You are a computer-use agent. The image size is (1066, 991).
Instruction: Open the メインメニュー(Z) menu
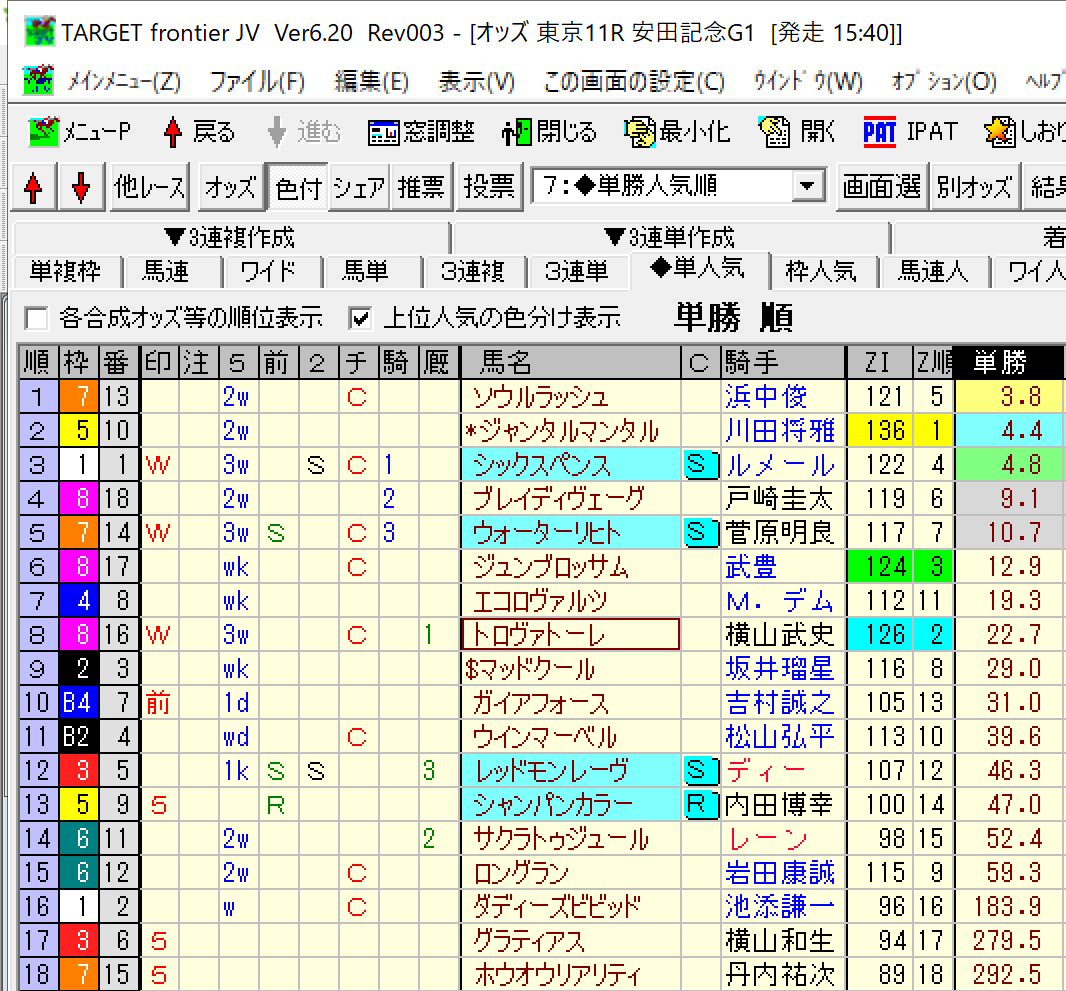point(124,82)
